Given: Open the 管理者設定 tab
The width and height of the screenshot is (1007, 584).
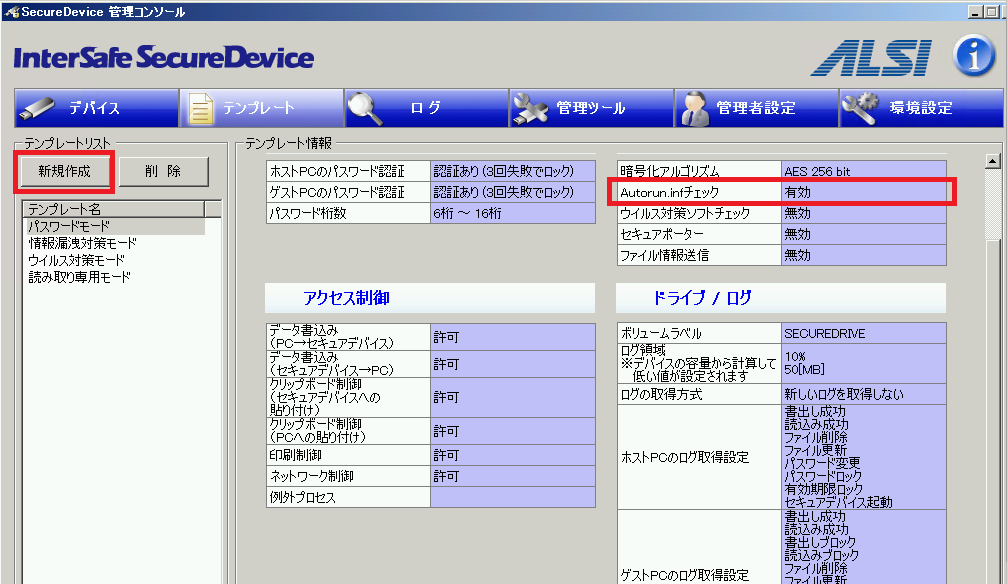Looking at the screenshot, I should point(757,108).
